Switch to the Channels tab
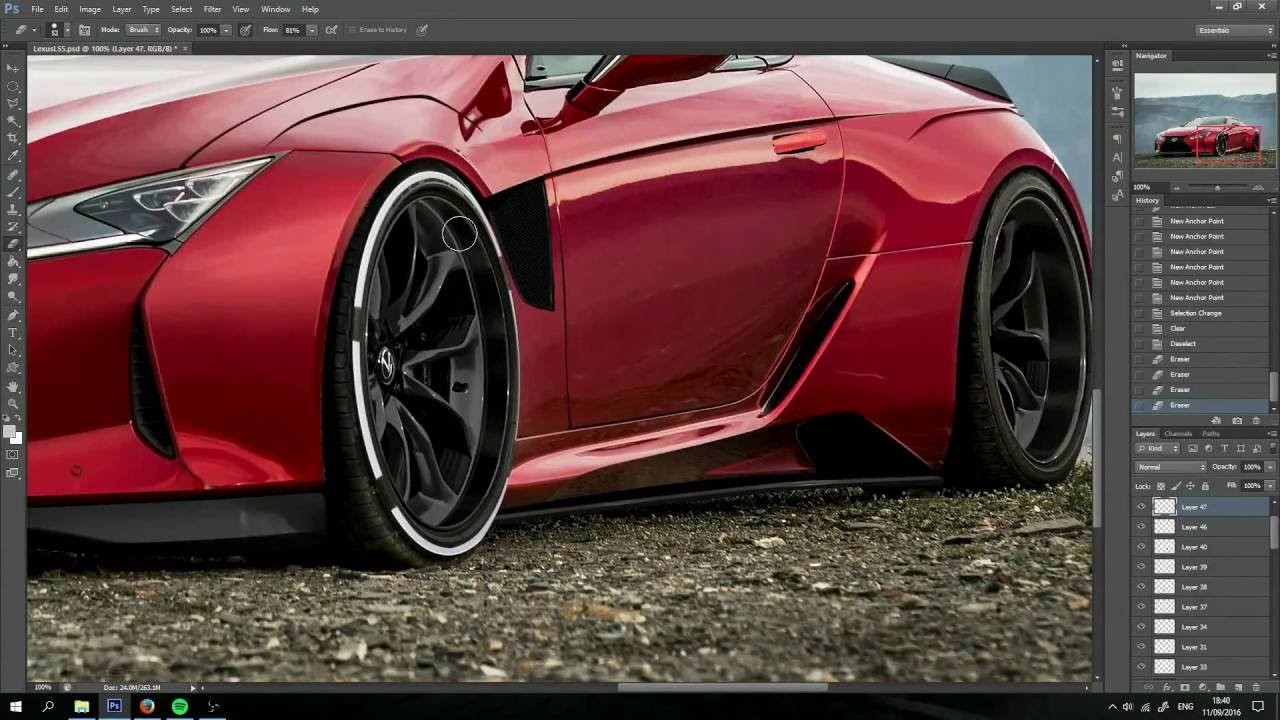The width and height of the screenshot is (1280, 720). 1178,433
